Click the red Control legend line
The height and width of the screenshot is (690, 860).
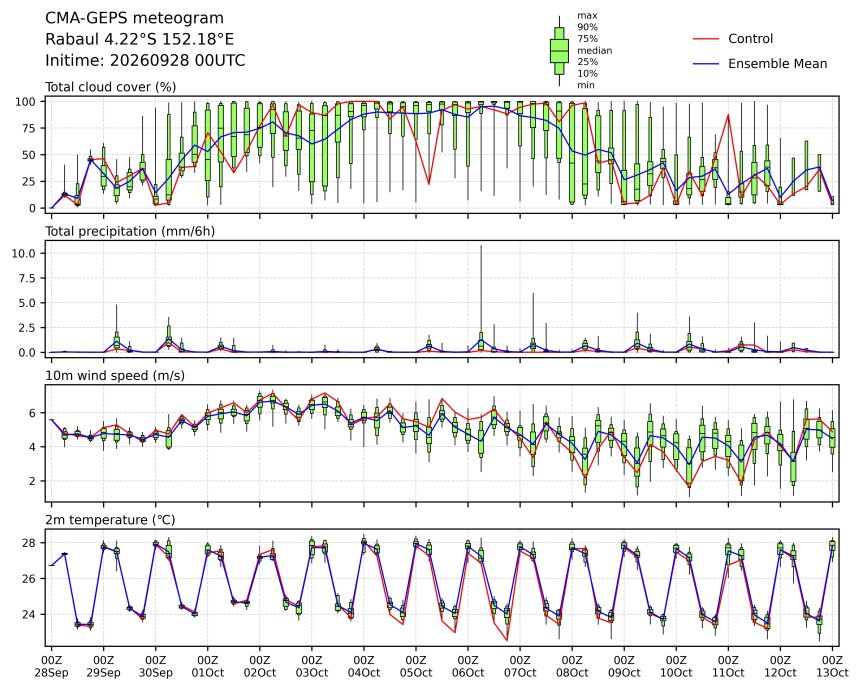tap(706, 39)
